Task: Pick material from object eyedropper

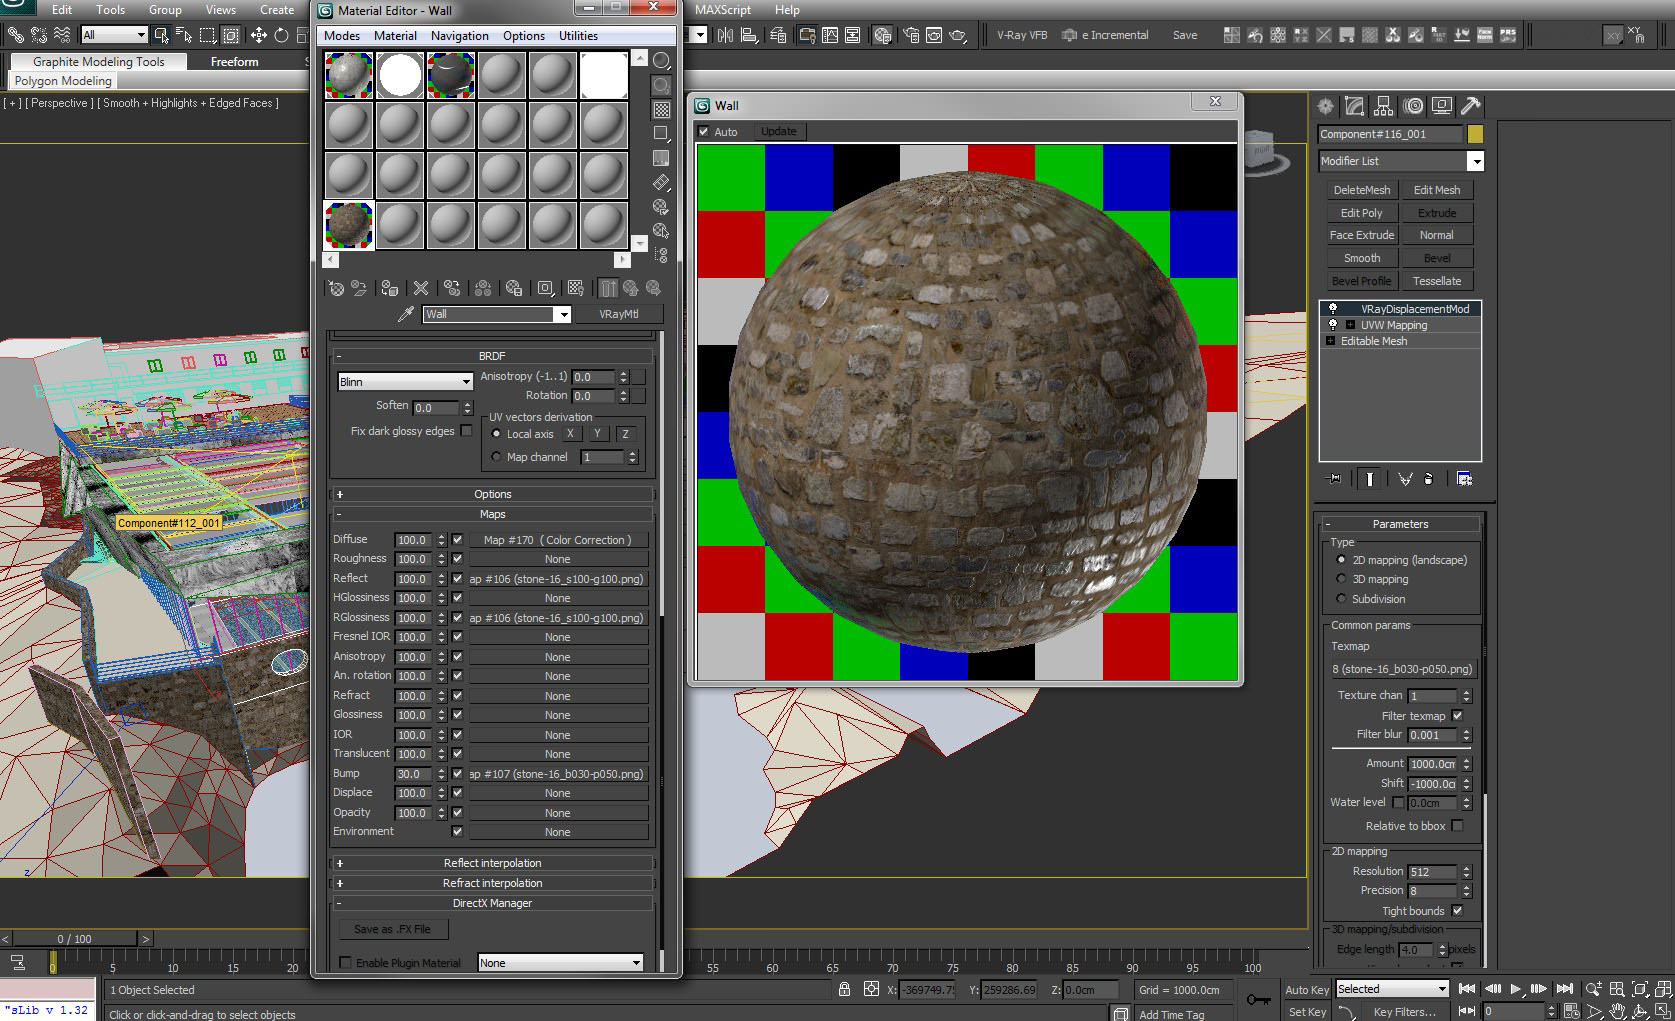Action: [405, 314]
